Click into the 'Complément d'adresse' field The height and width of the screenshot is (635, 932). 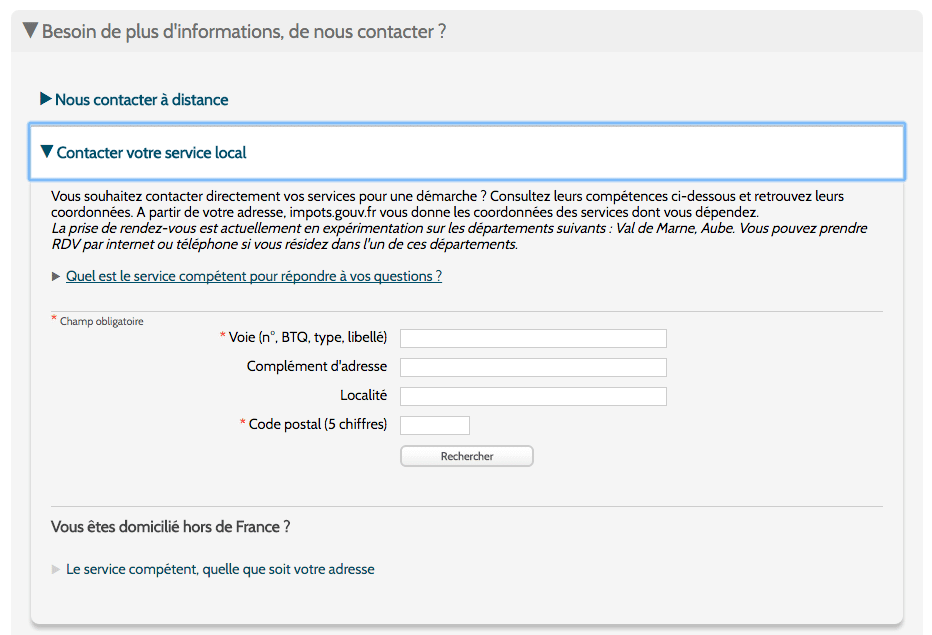click(533, 367)
